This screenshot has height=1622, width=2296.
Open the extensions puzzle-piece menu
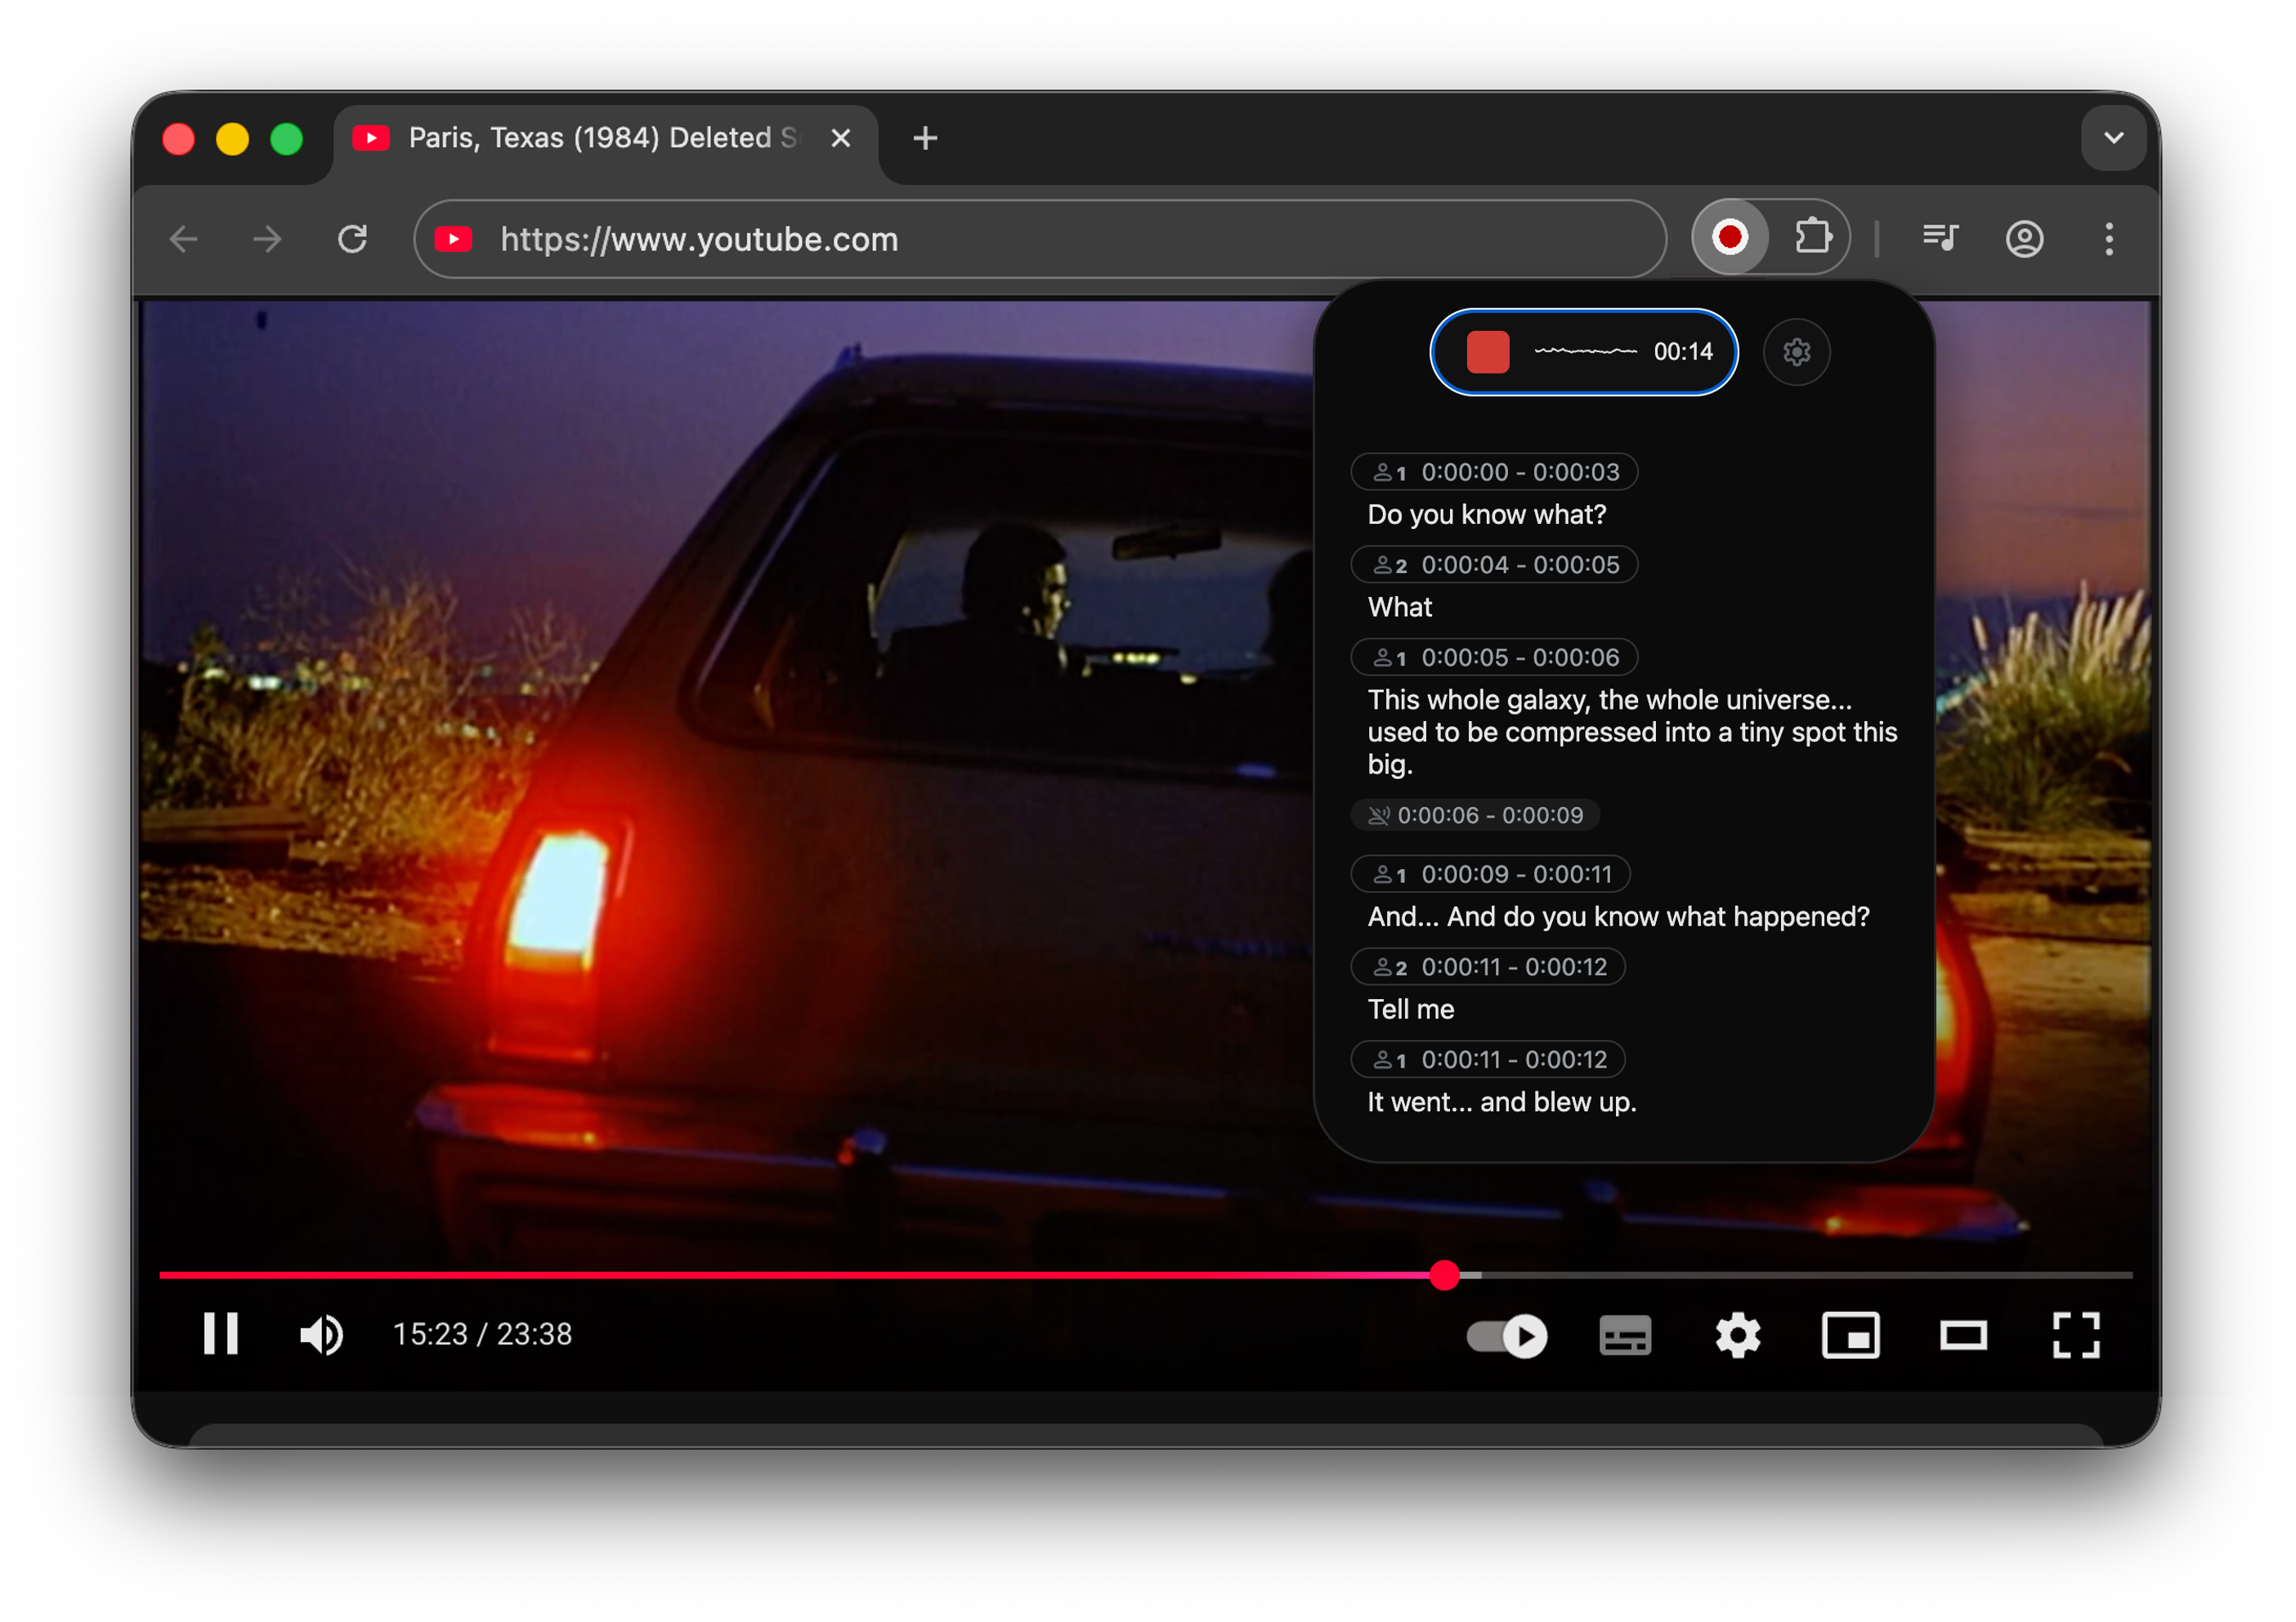[1812, 238]
